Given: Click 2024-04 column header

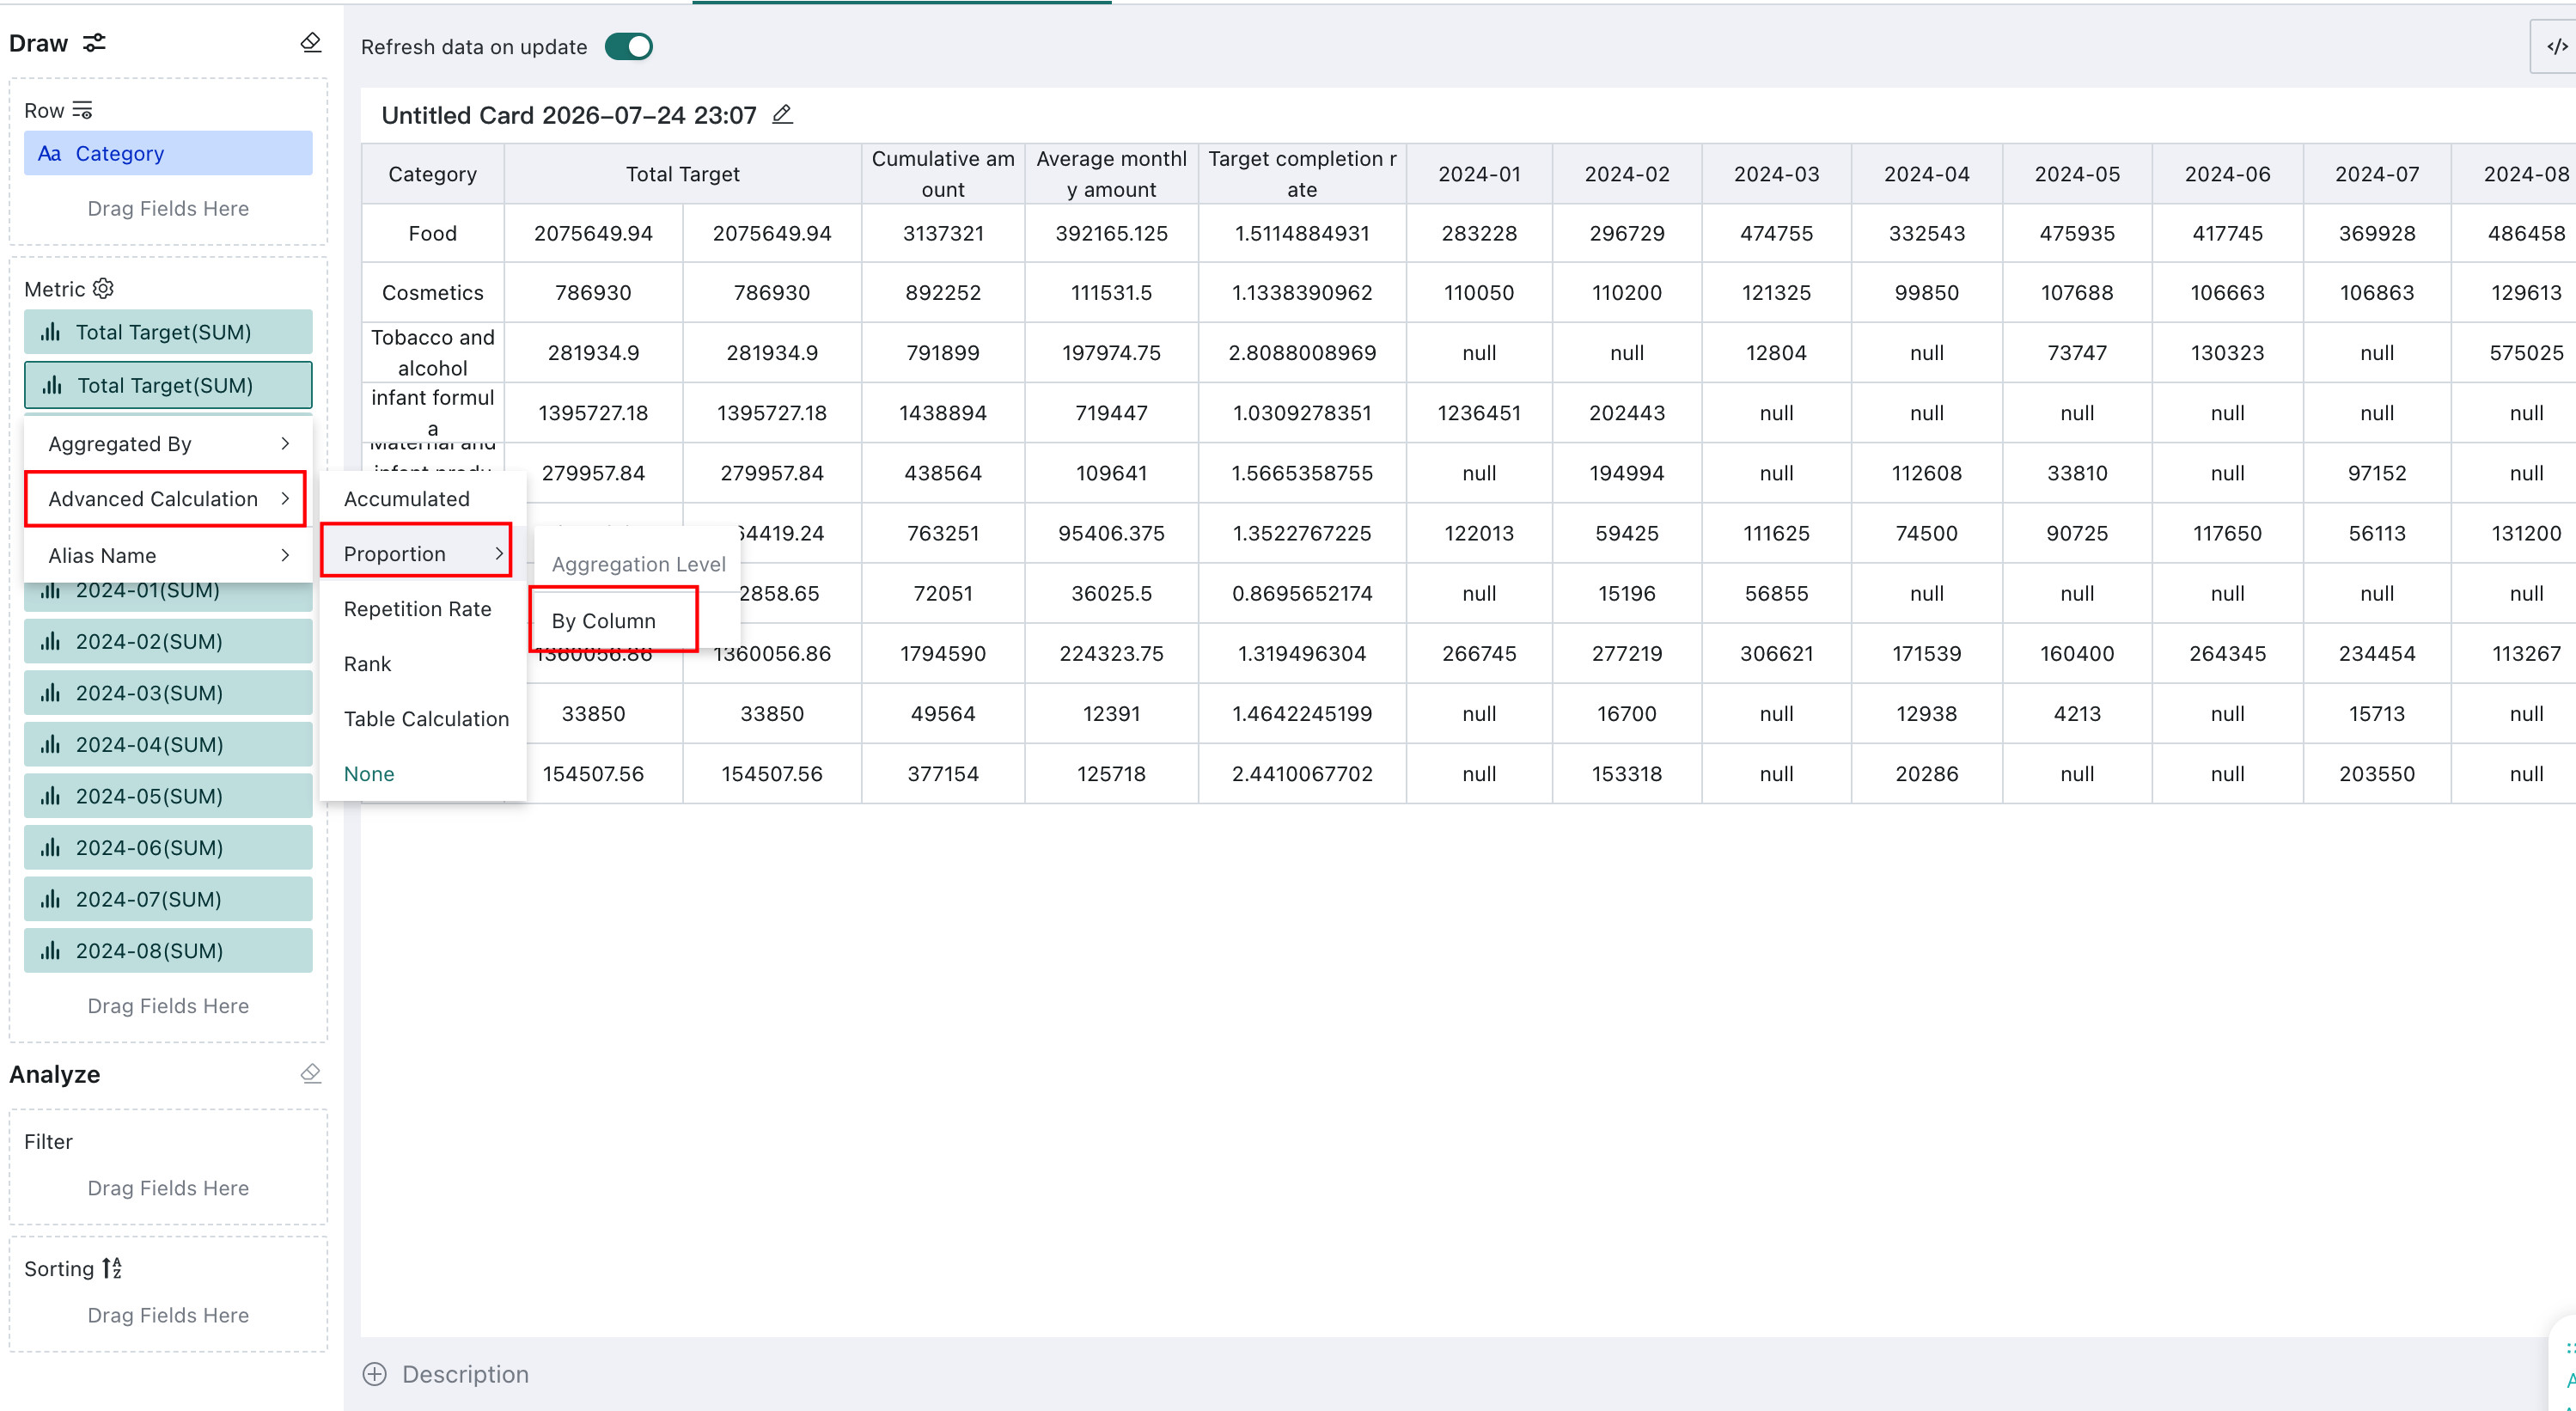Looking at the screenshot, I should [x=1926, y=174].
